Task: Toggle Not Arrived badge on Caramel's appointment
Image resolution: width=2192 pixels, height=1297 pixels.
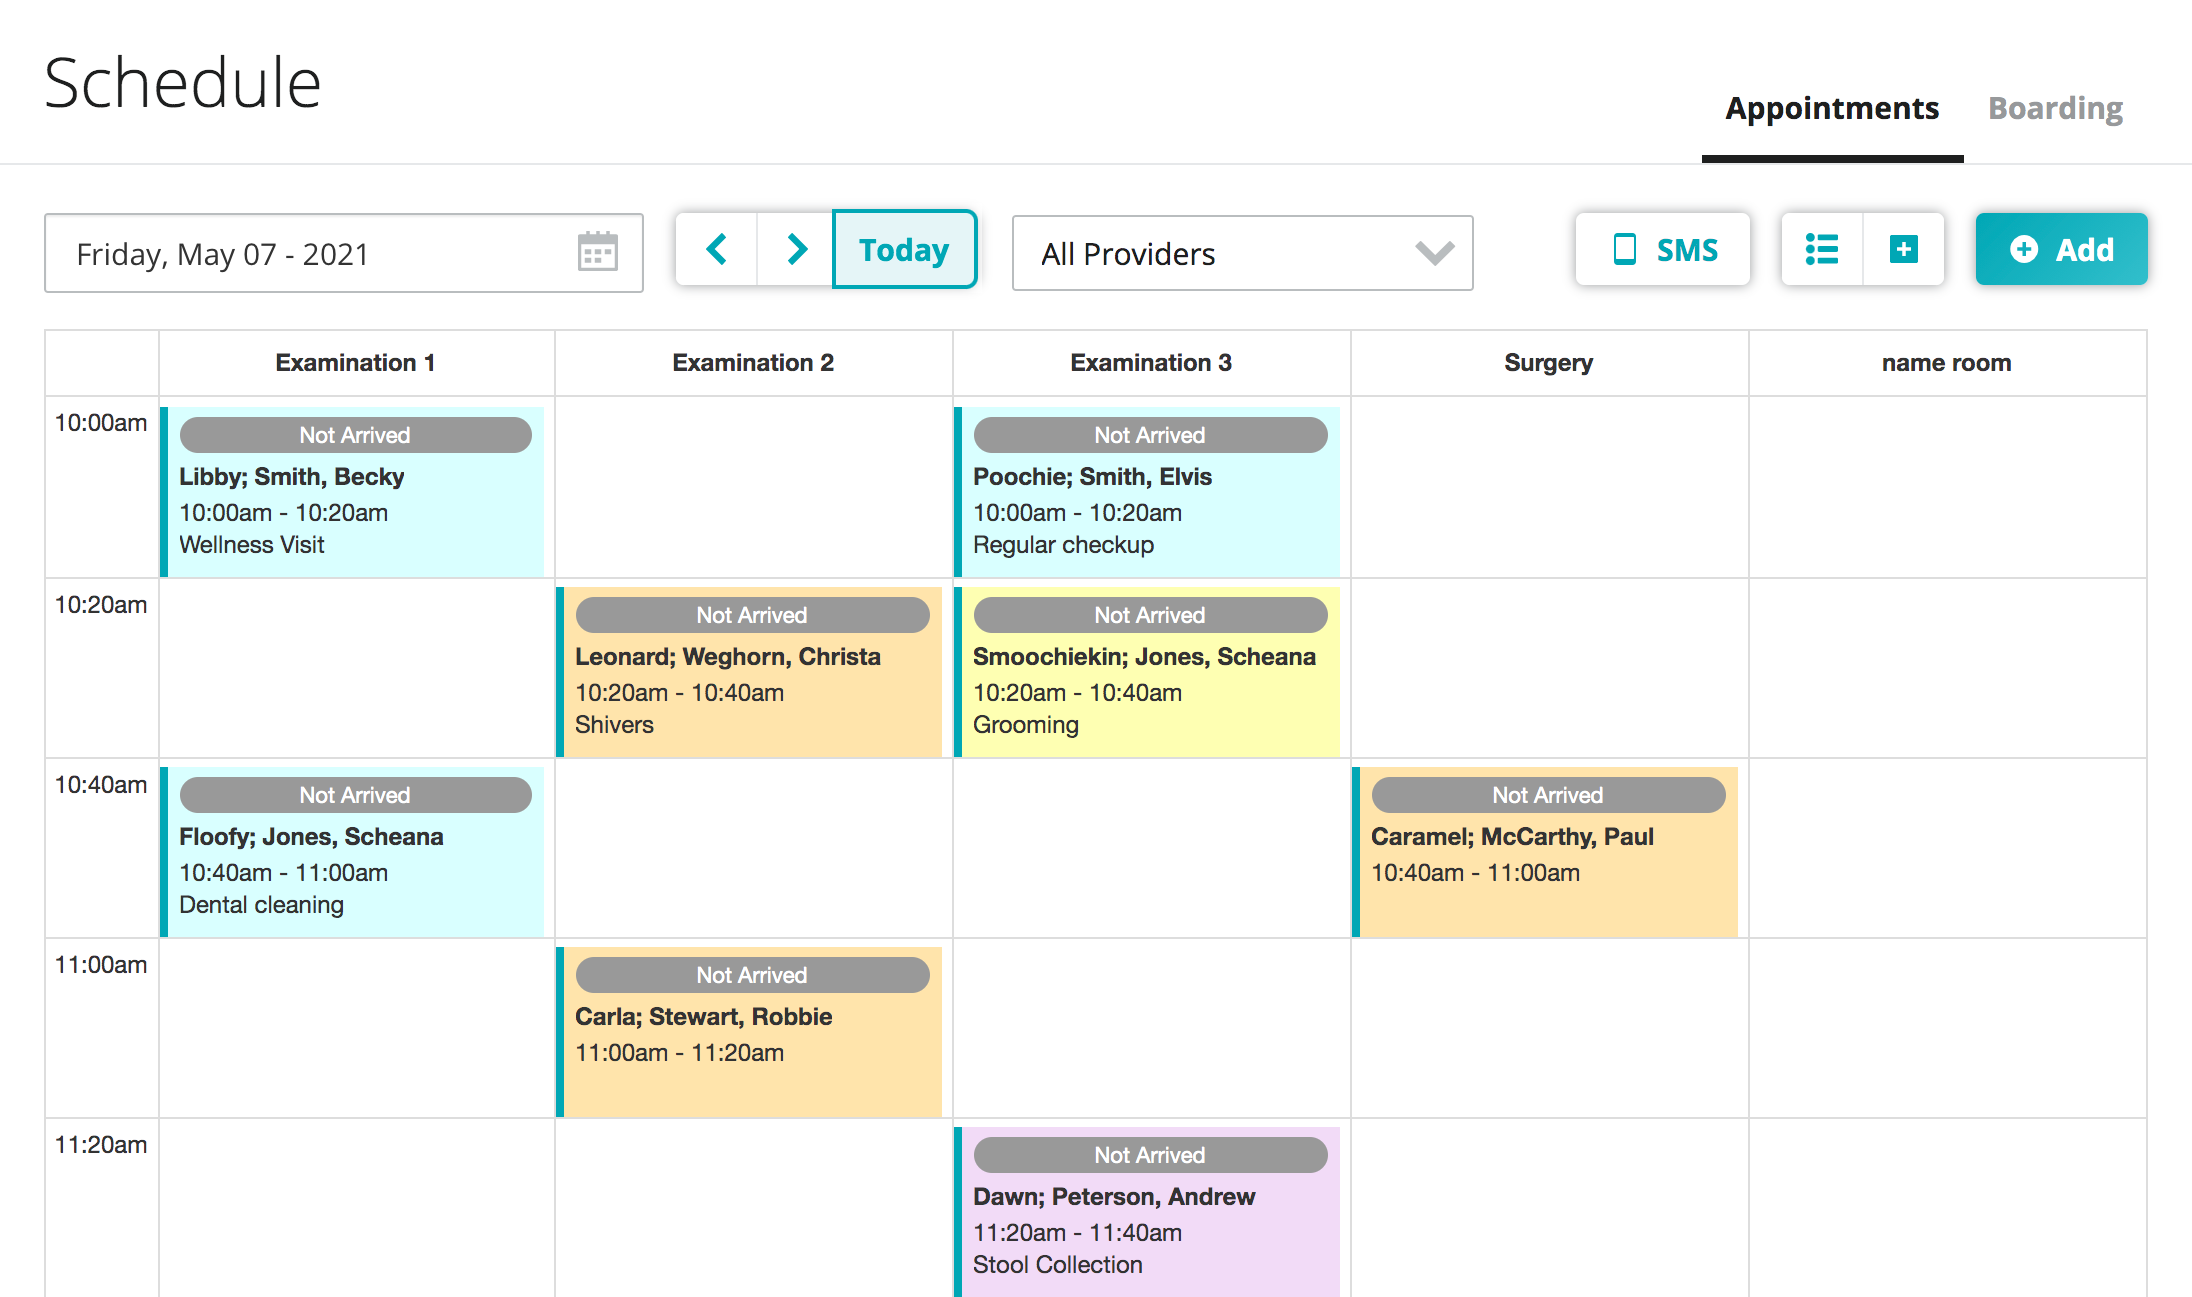Action: 1548,795
